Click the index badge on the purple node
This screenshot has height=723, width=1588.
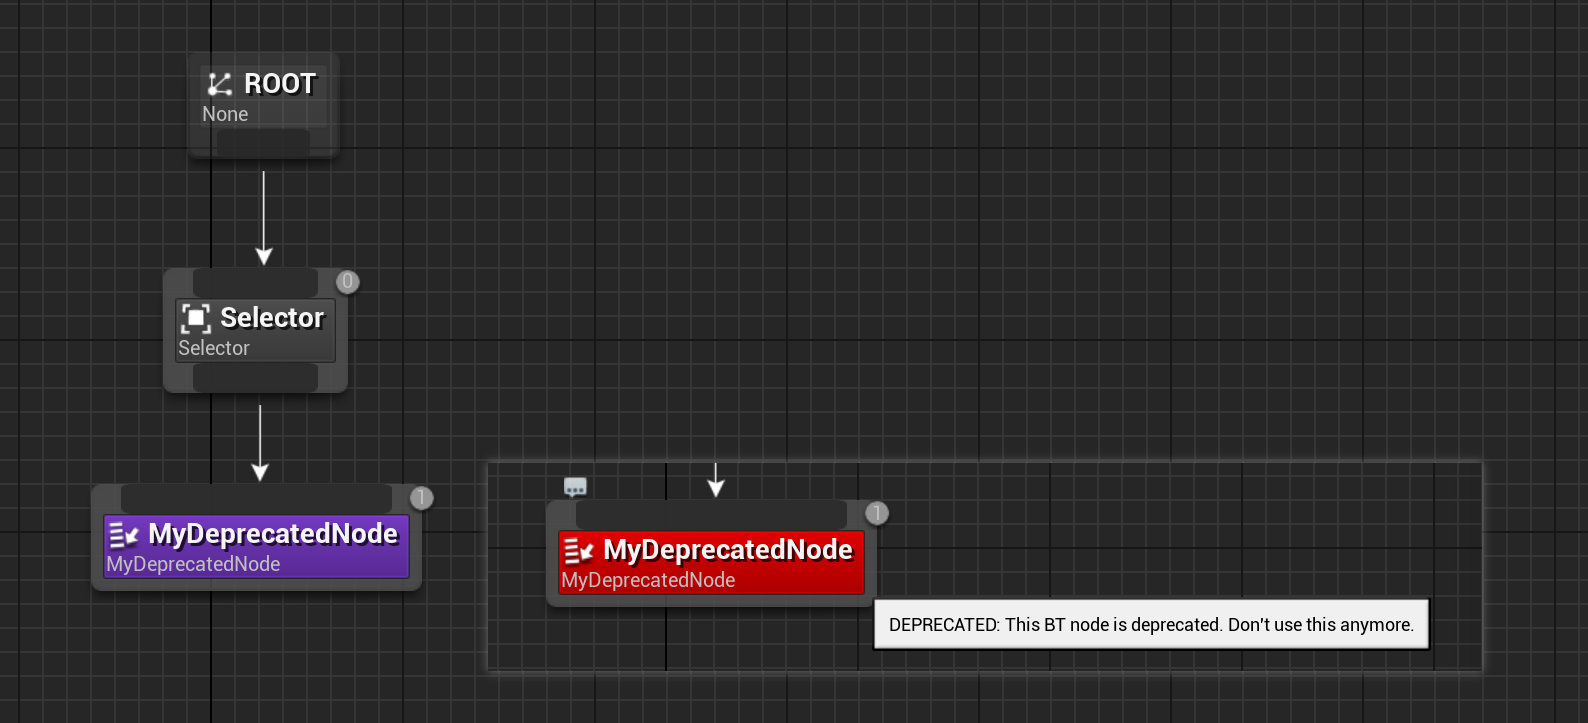pyautogui.click(x=421, y=498)
